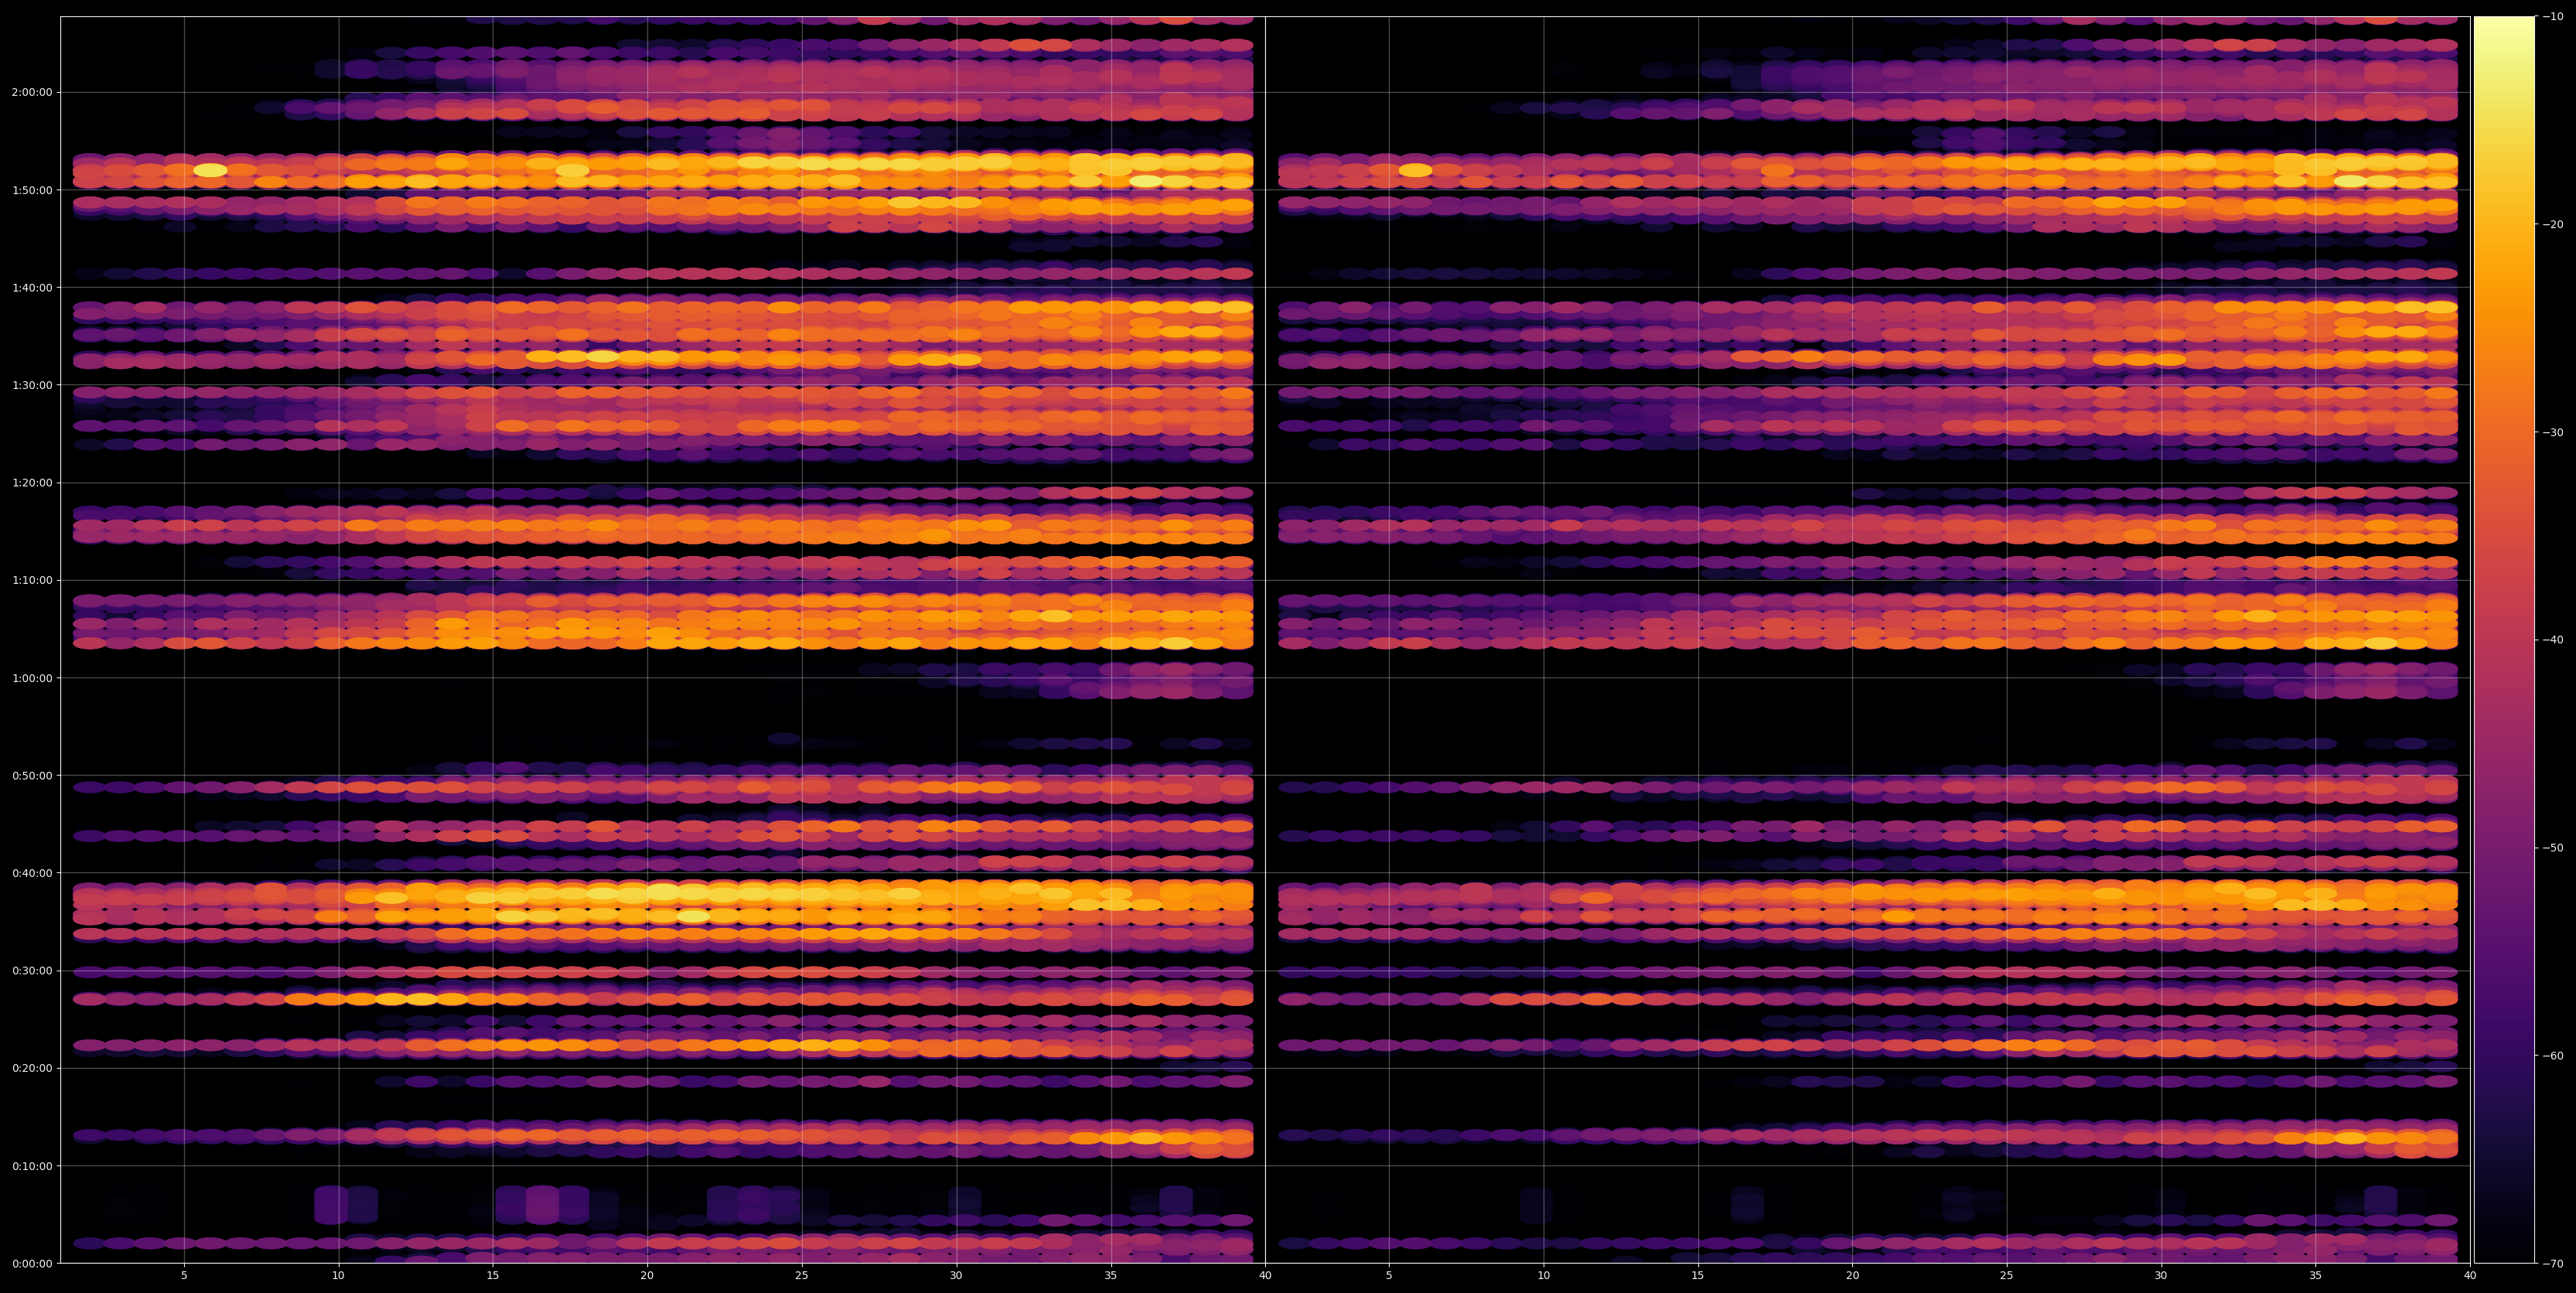Click the −10 colorbar tick label

click(2553, 17)
